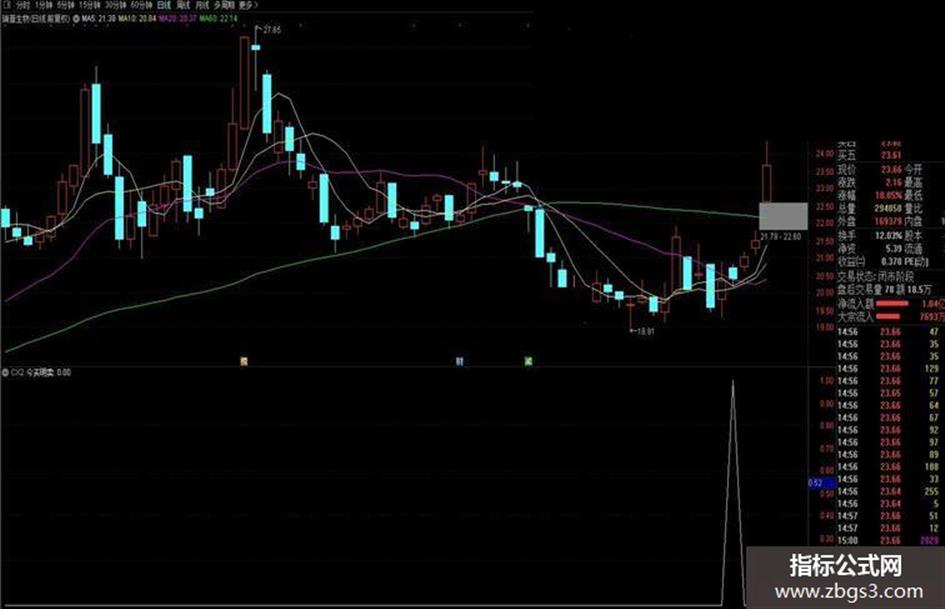Select the 60分钟 period tab
945x609 pixels.
click(141, 5)
